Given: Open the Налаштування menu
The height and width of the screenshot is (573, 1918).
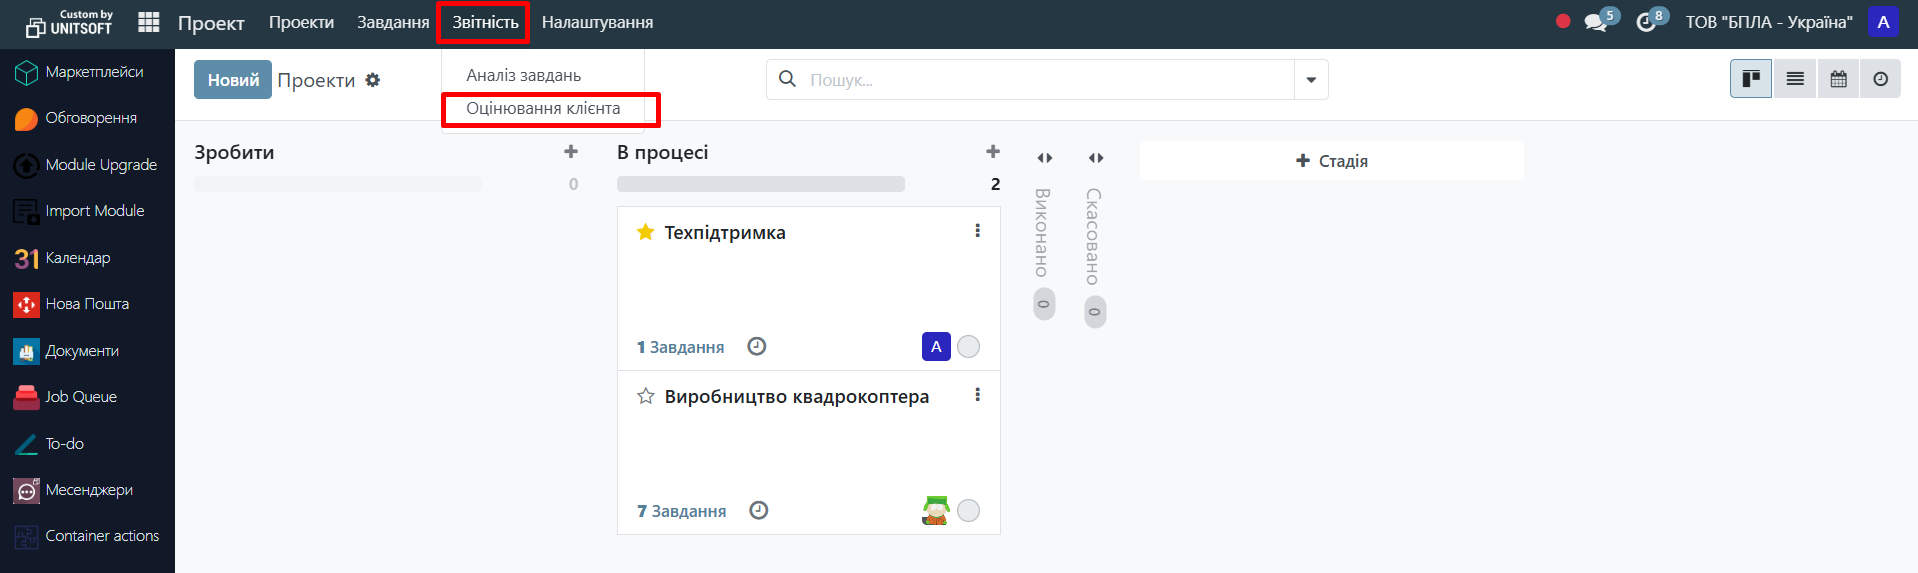Looking at the screenshot, I should 597,22.
